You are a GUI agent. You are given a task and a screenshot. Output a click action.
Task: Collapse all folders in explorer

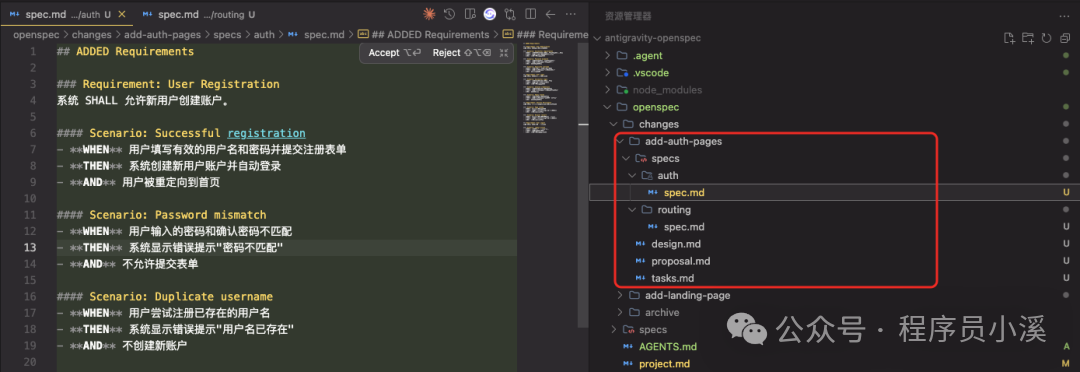1065,38
